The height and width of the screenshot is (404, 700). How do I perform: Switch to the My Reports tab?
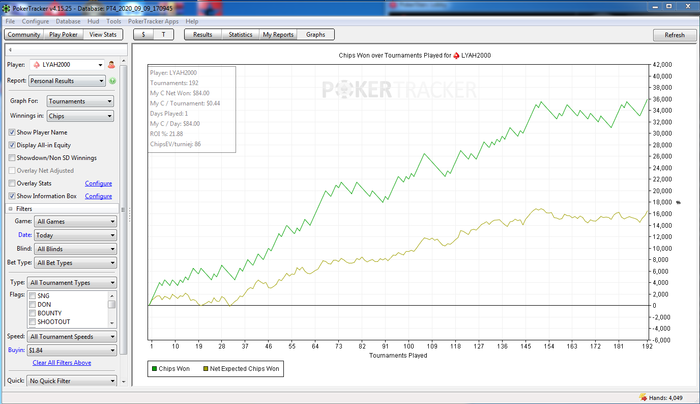(x=278, y=34)
